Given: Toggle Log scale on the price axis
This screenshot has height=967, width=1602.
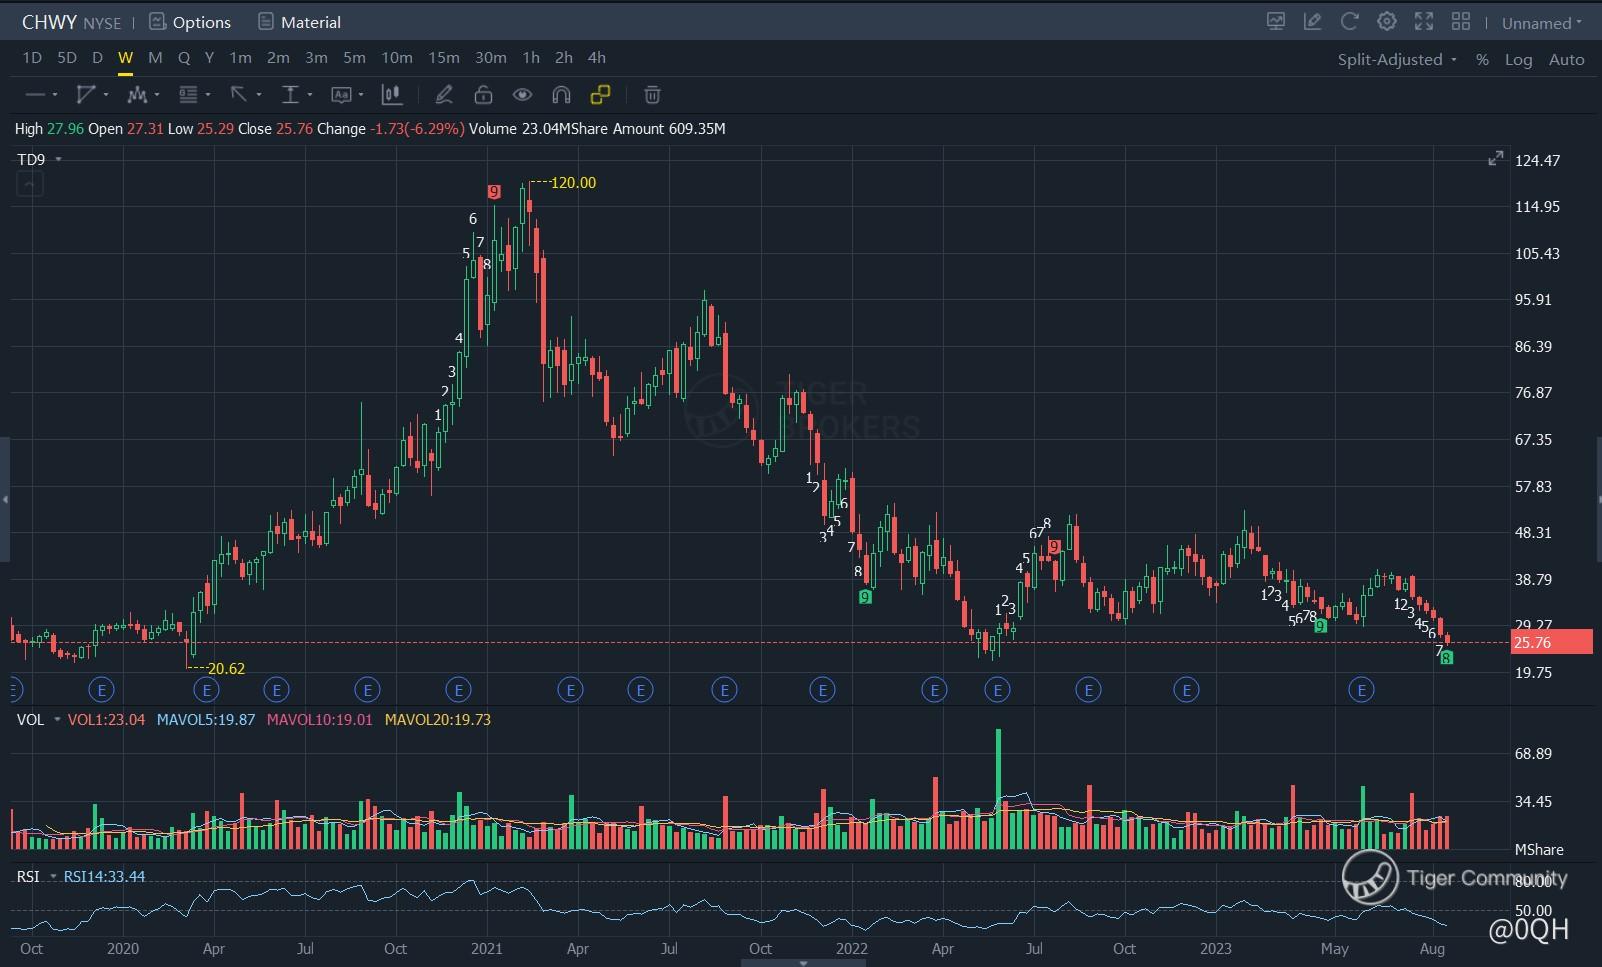Looking at the screenshot, I should pyautogui.click(x=1518, y=59).
